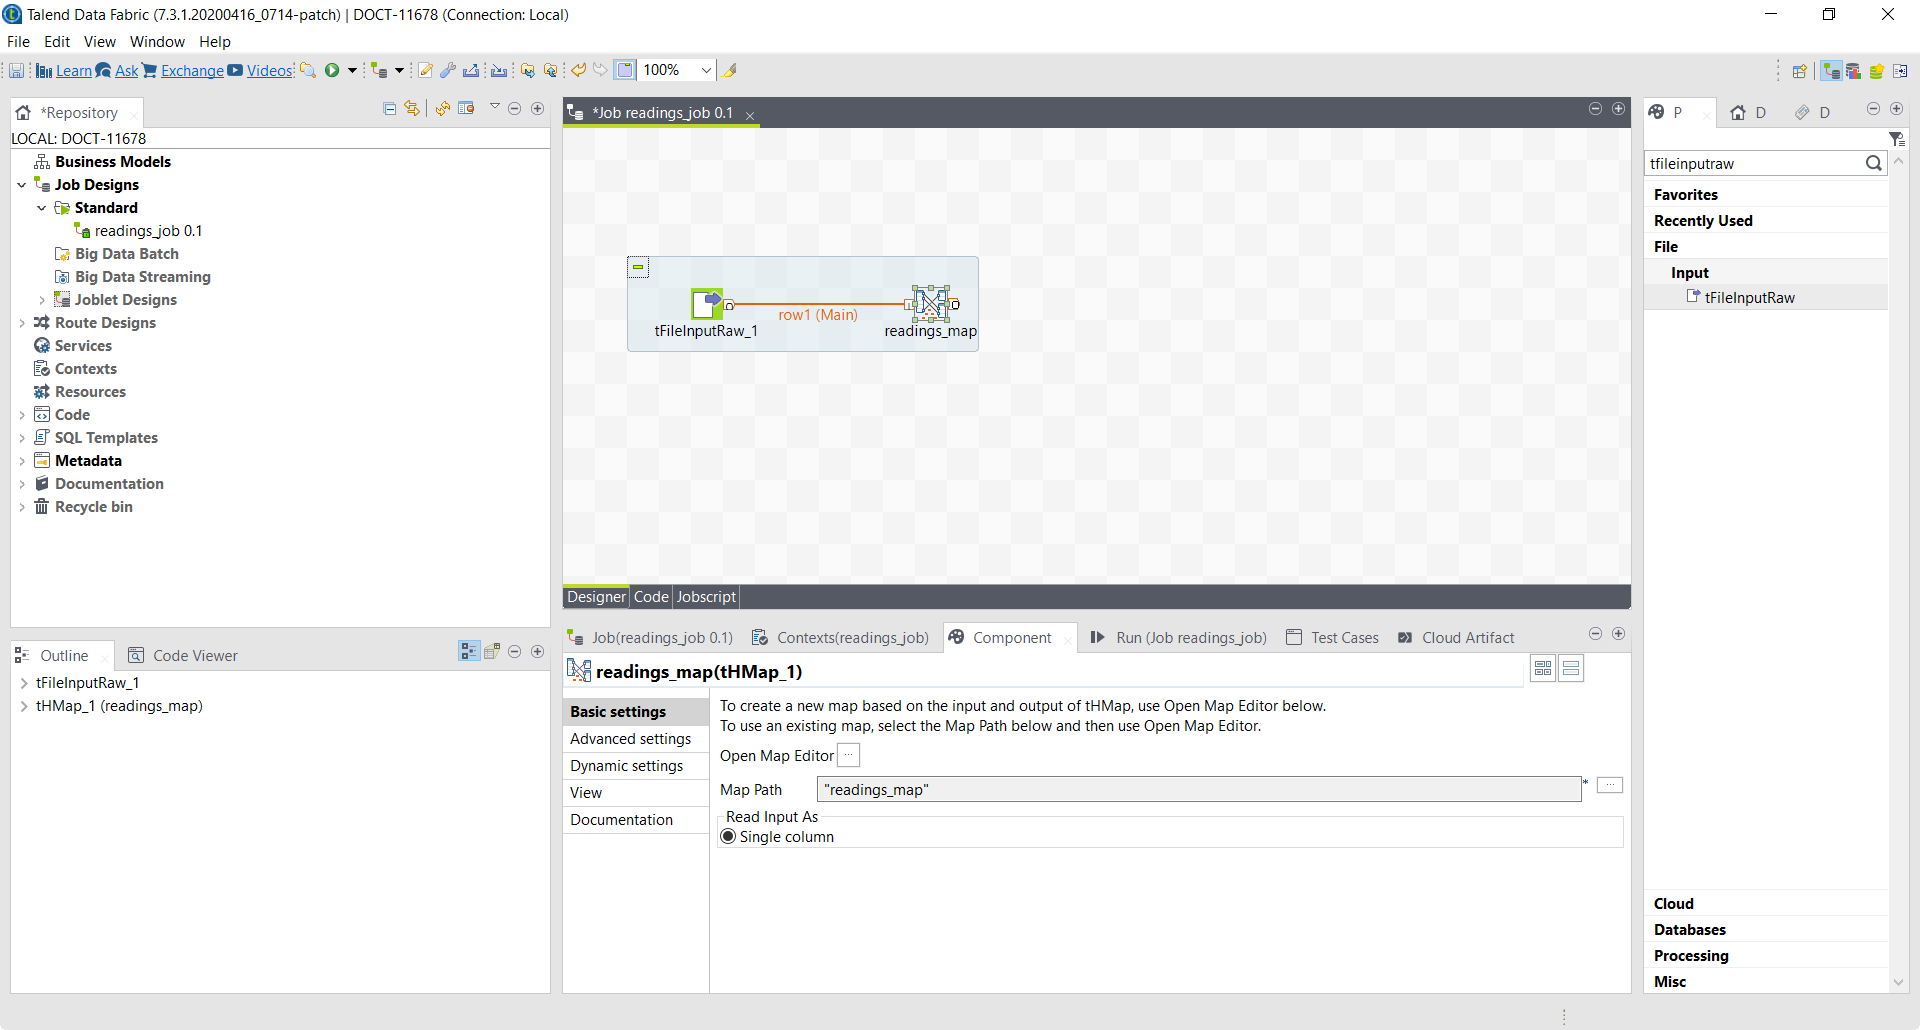The width and height of the screenshot is (1920, 1030).
Task: Click the Map Path input field
Action: click(x=1198, y=790)
